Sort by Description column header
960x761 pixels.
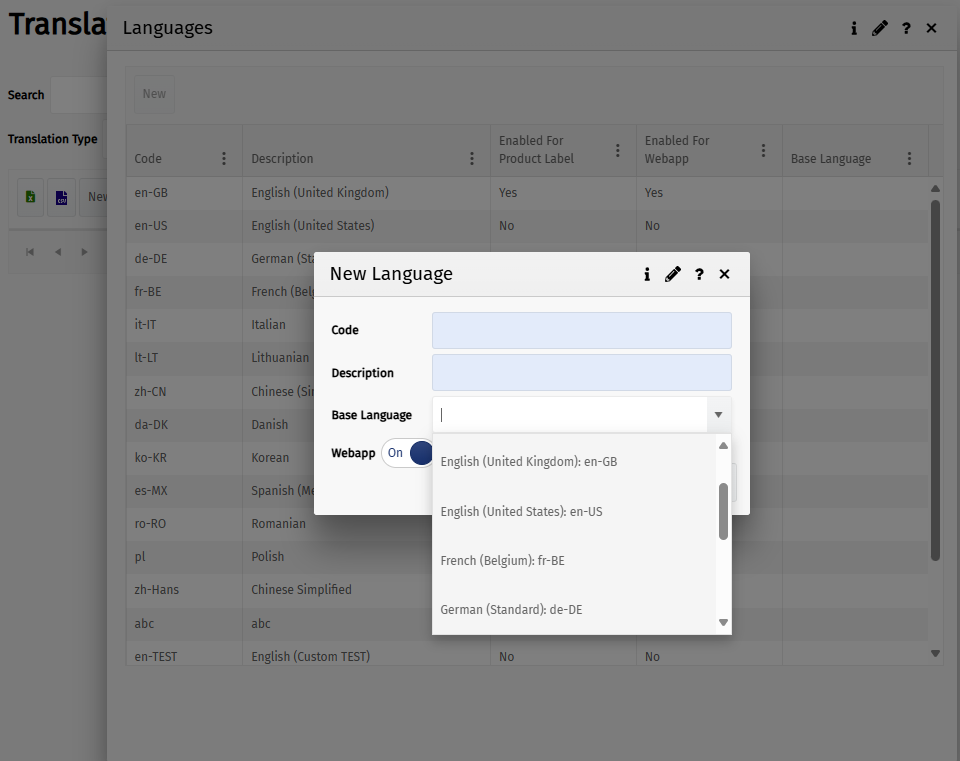[282, 159]
